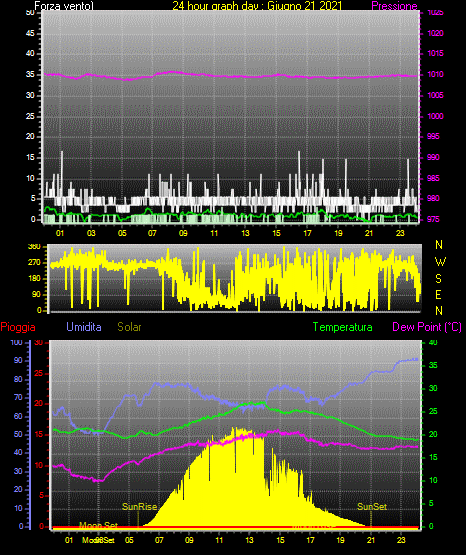Click the "24 hour graph day : Giugno 21 2021" title
Viewport: 466px width, 555px height.
(x=257, y=6)
